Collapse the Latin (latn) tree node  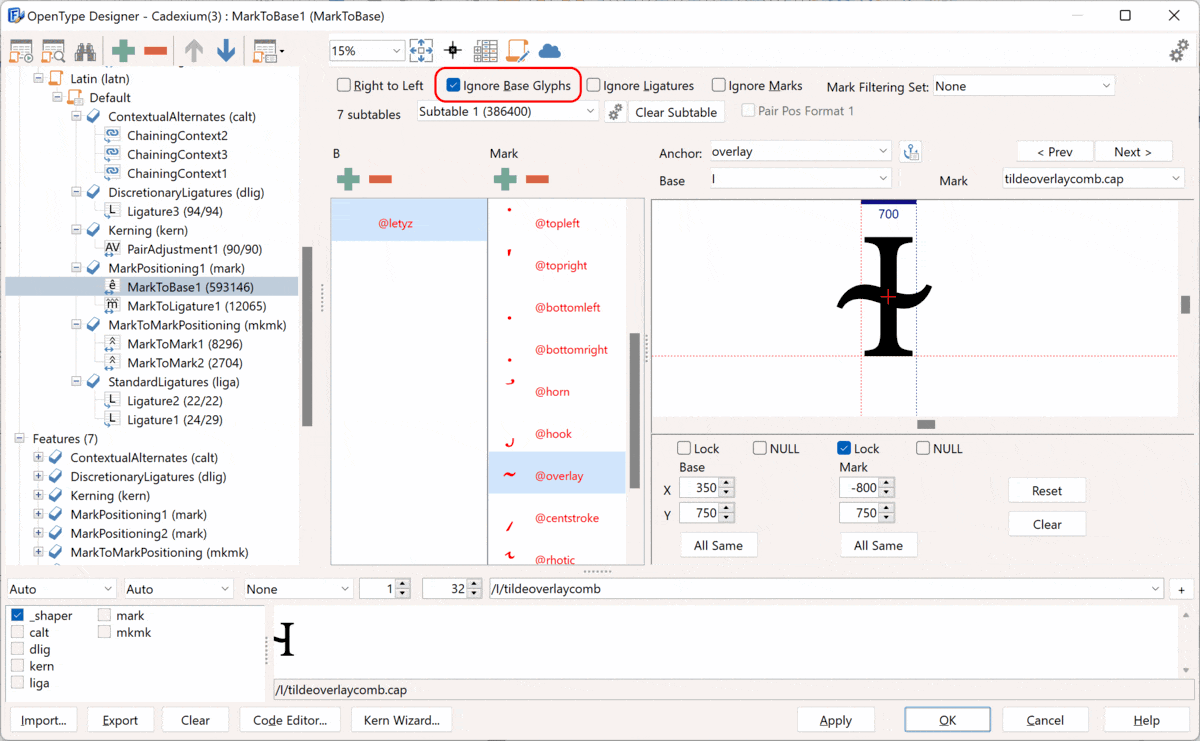[x=39, y=78]
